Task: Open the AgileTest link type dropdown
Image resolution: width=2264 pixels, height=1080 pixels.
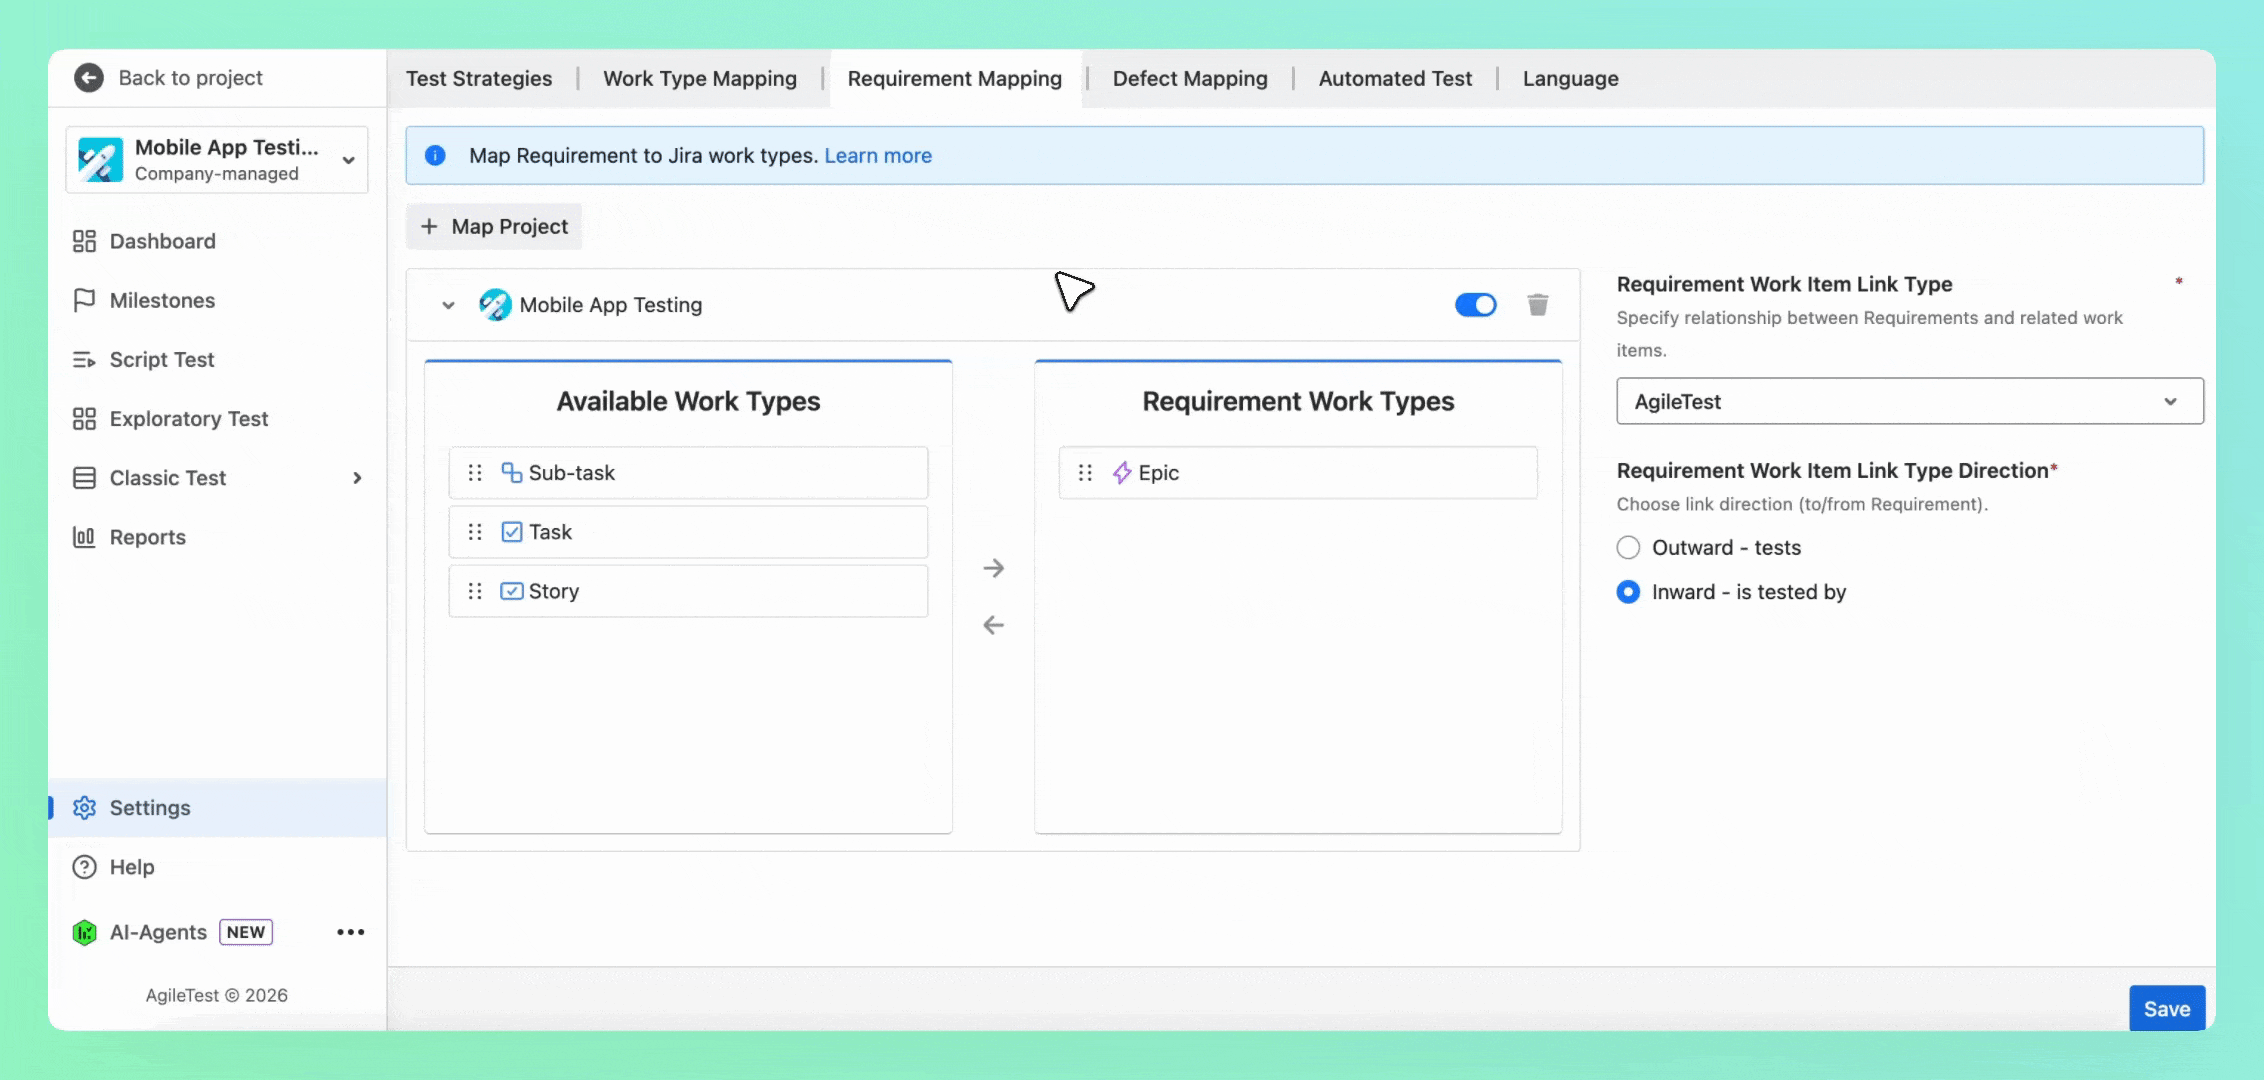Action: point(1910,401)
